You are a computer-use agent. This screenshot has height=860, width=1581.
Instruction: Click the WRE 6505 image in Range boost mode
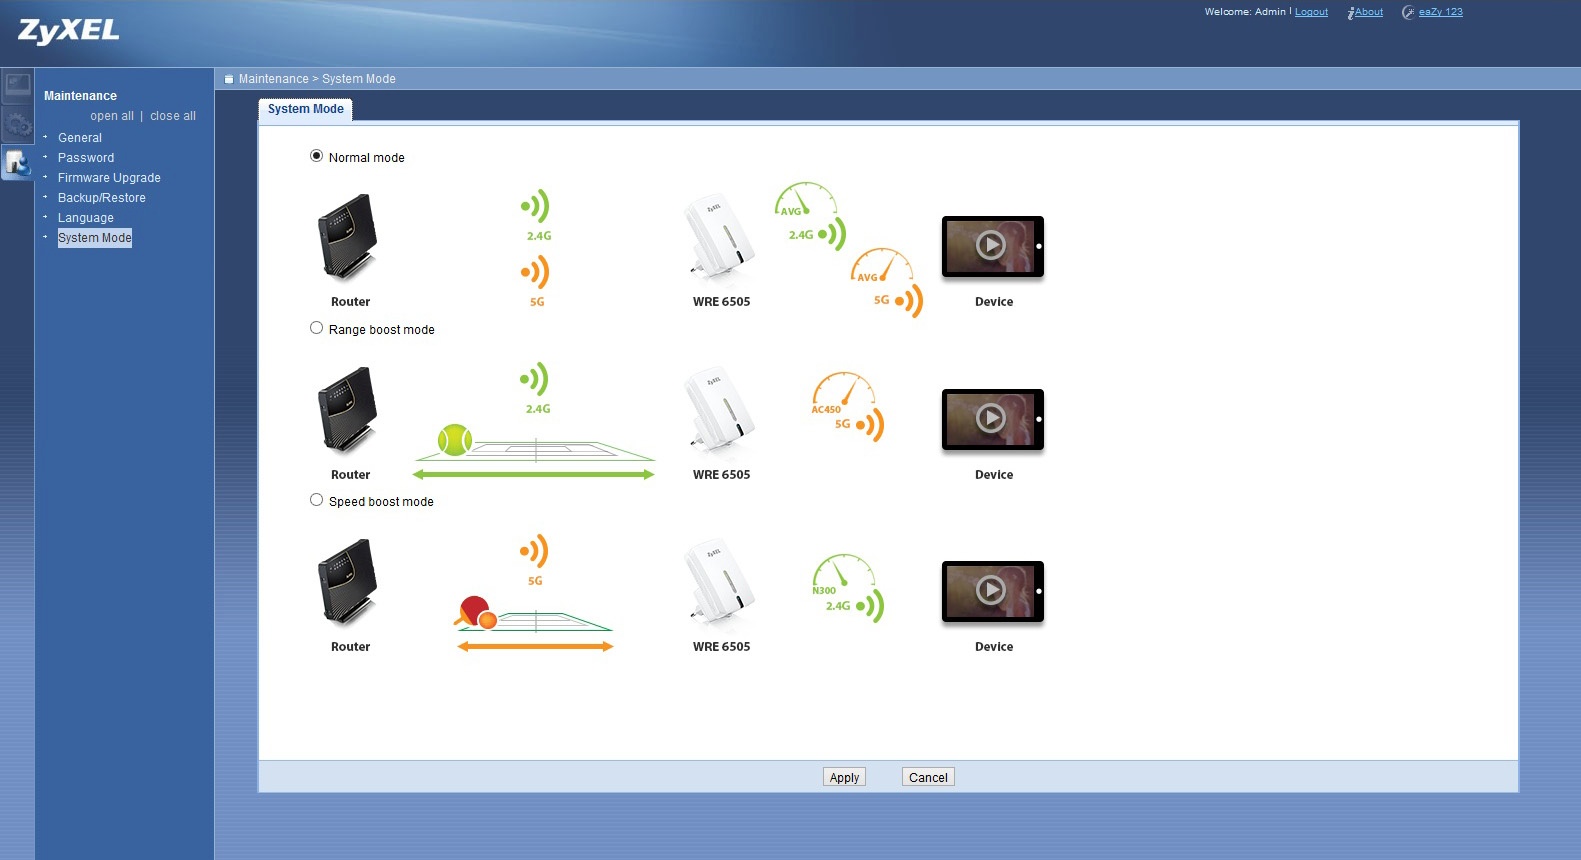719,409
